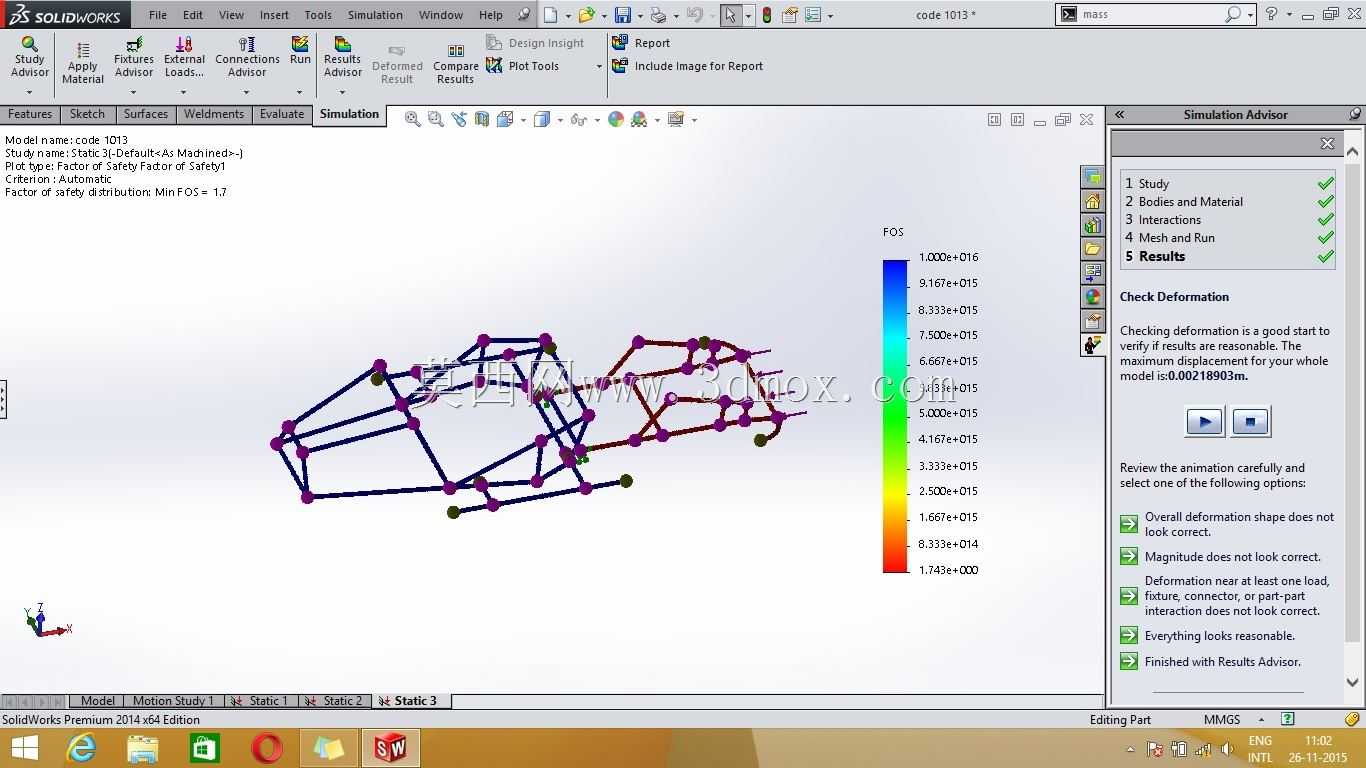
Task: Open Fixtures Advisor
Action: (133, 59)
